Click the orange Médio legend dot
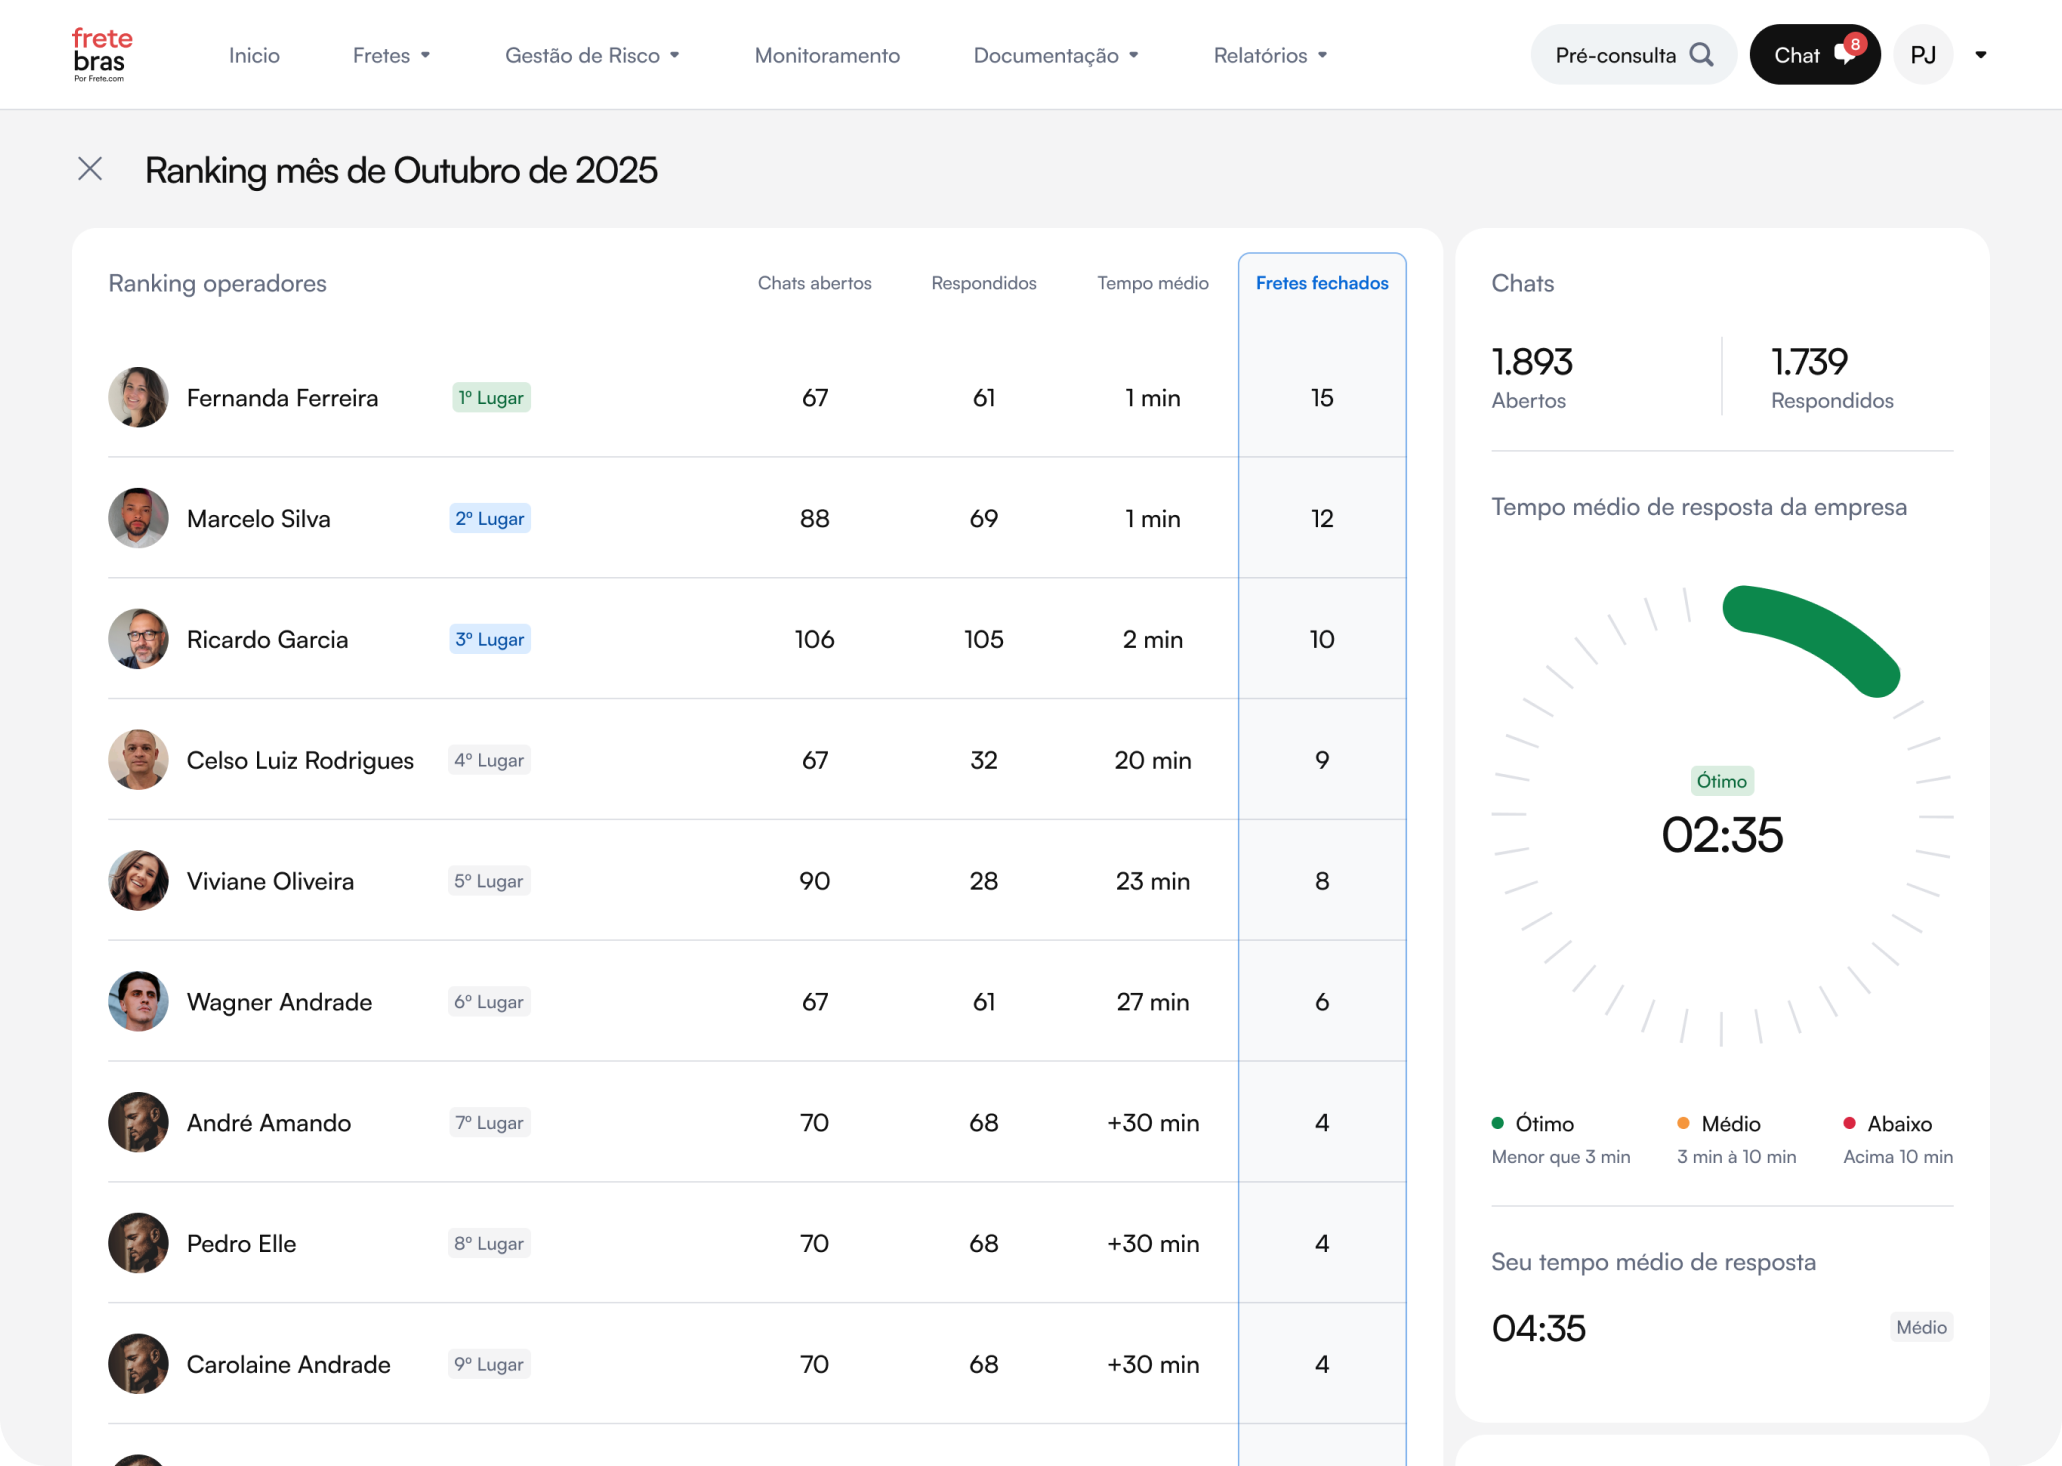Screen dimensions: 2062x1466 [x=1683, y=1123]
